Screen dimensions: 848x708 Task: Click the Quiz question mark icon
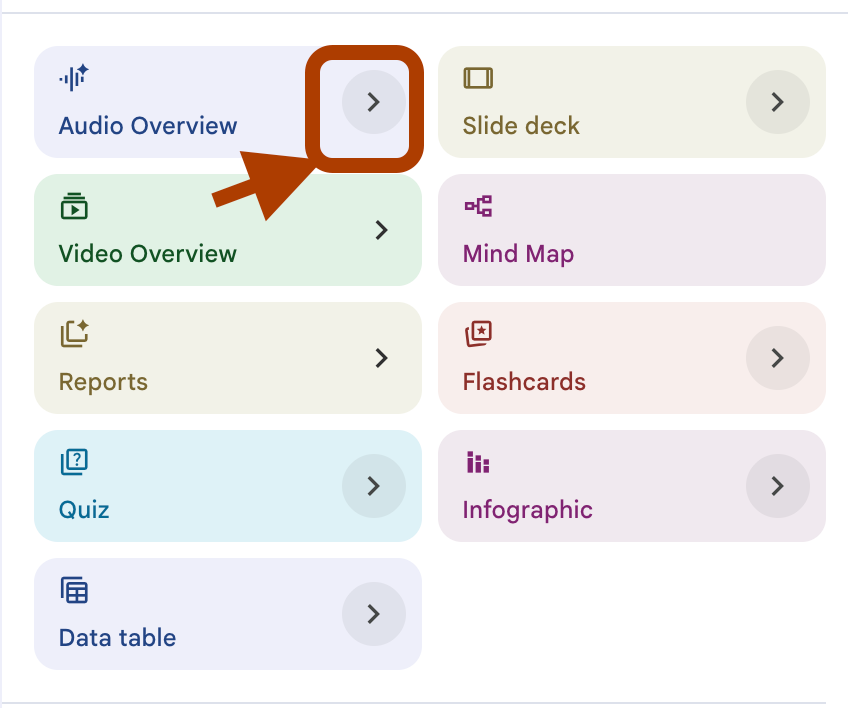(74, 462)
